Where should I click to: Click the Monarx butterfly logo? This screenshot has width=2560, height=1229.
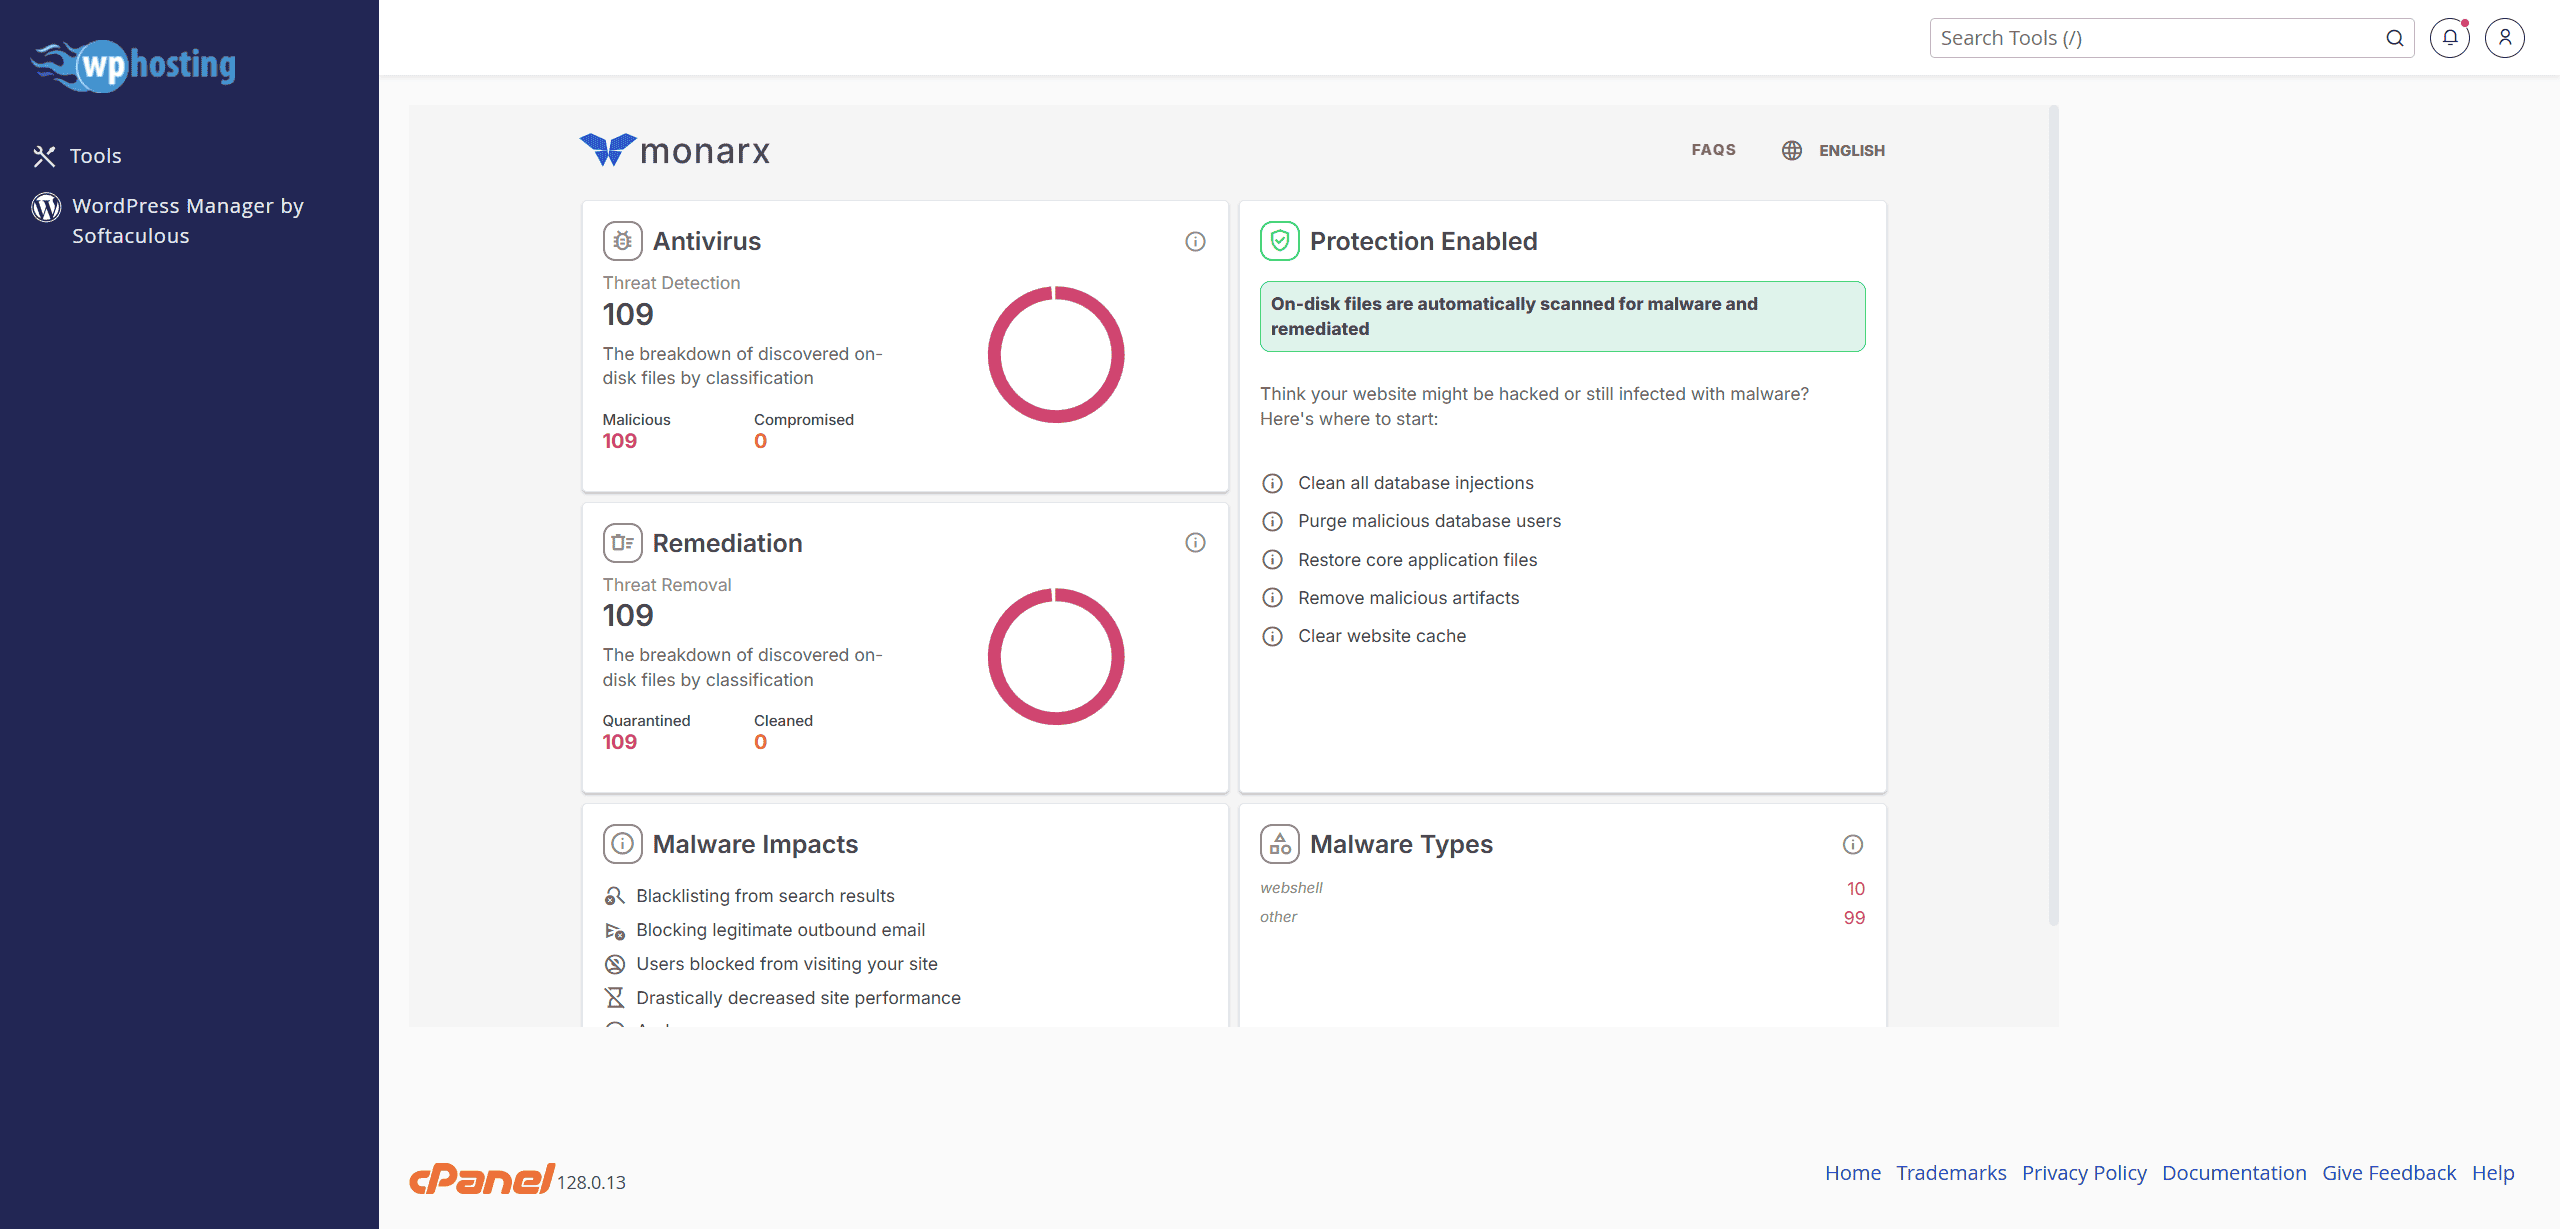608,150
